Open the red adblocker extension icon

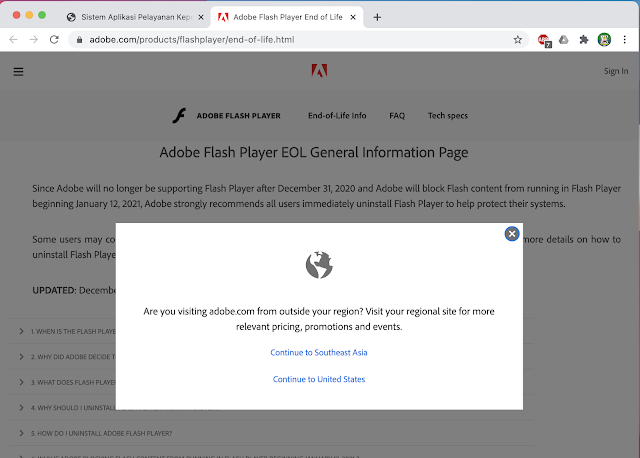point(544,40)
